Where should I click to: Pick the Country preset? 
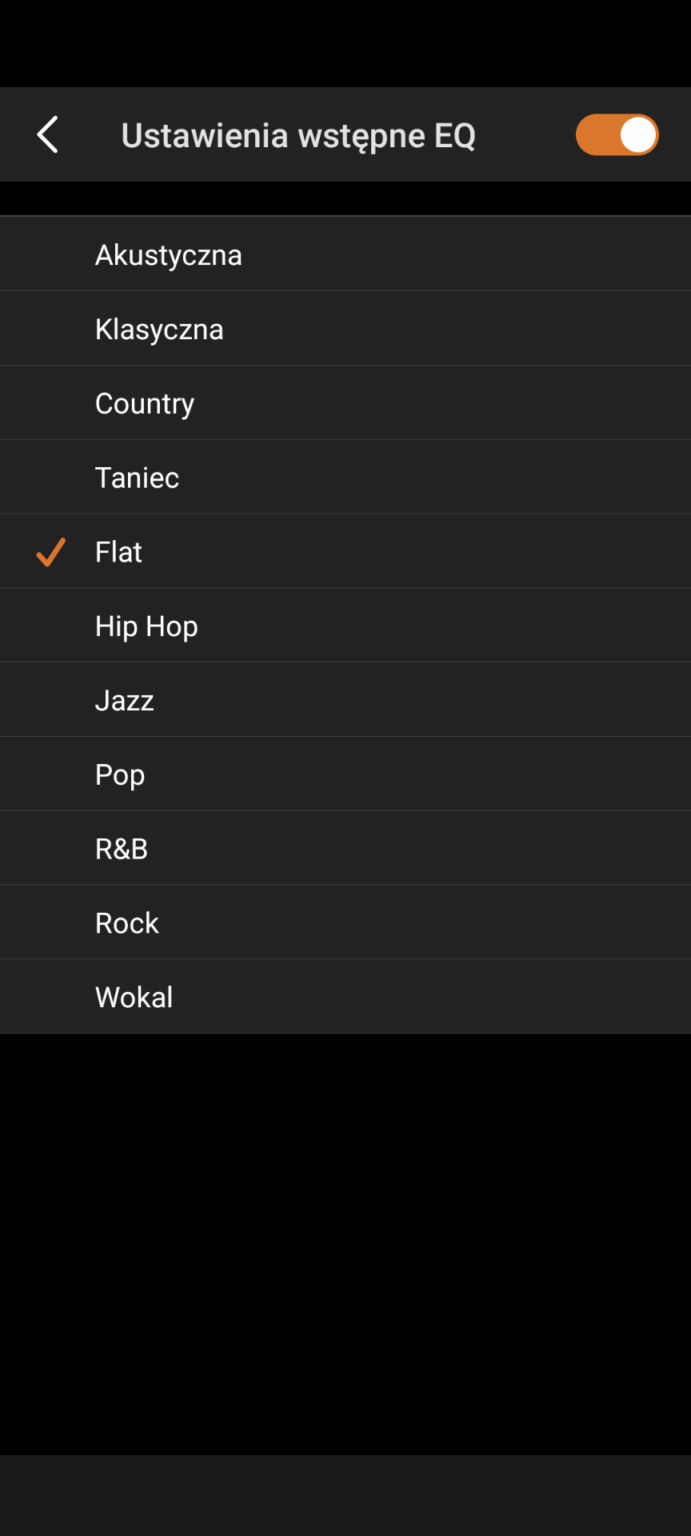pyautogui.click(x=145, y=403)
